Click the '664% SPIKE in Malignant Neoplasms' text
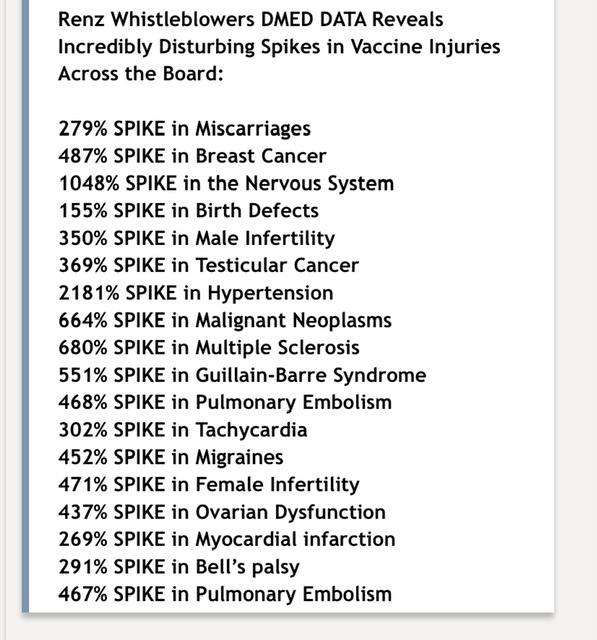Viewport: 597px width, 640px height. coord(225,320)
